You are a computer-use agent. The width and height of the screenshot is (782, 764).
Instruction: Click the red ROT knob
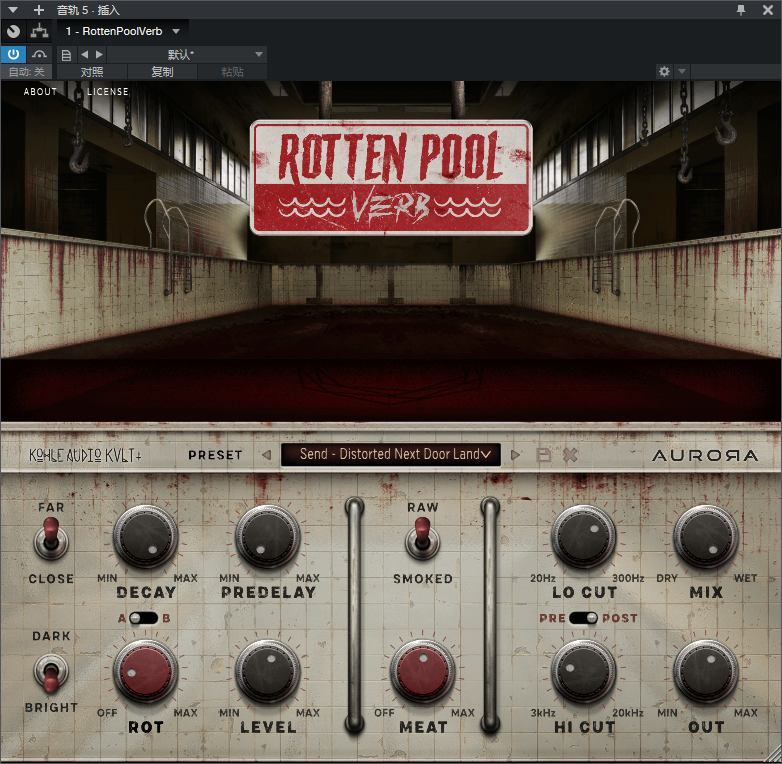[146, 672]
